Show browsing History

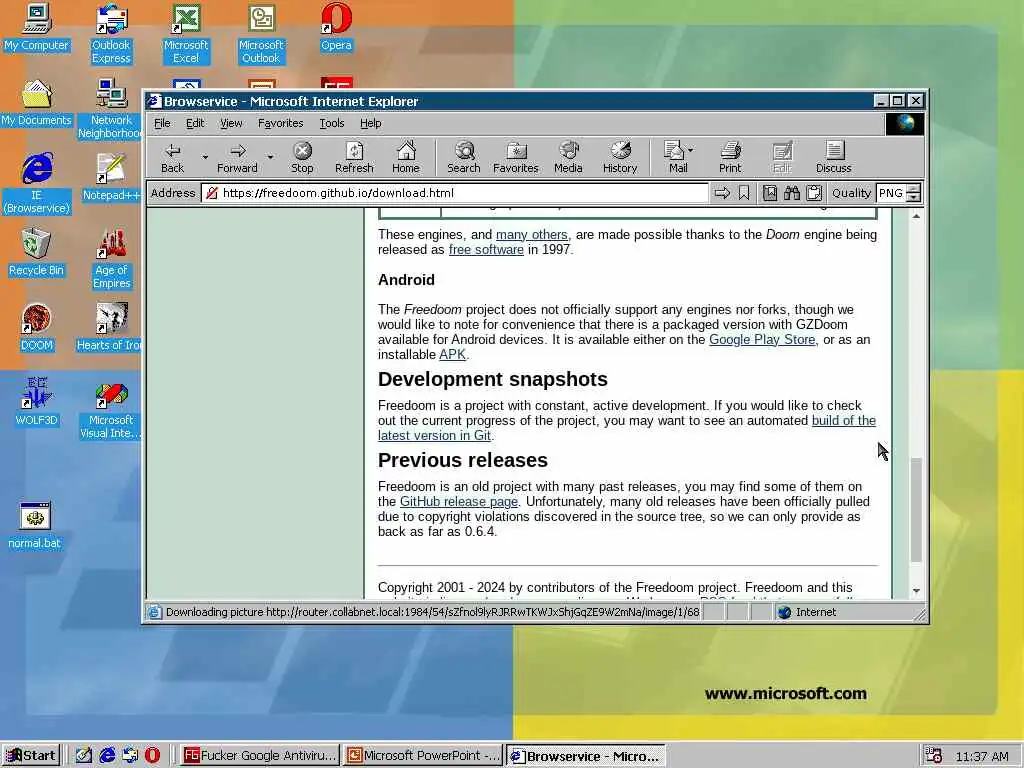point(620,157)
